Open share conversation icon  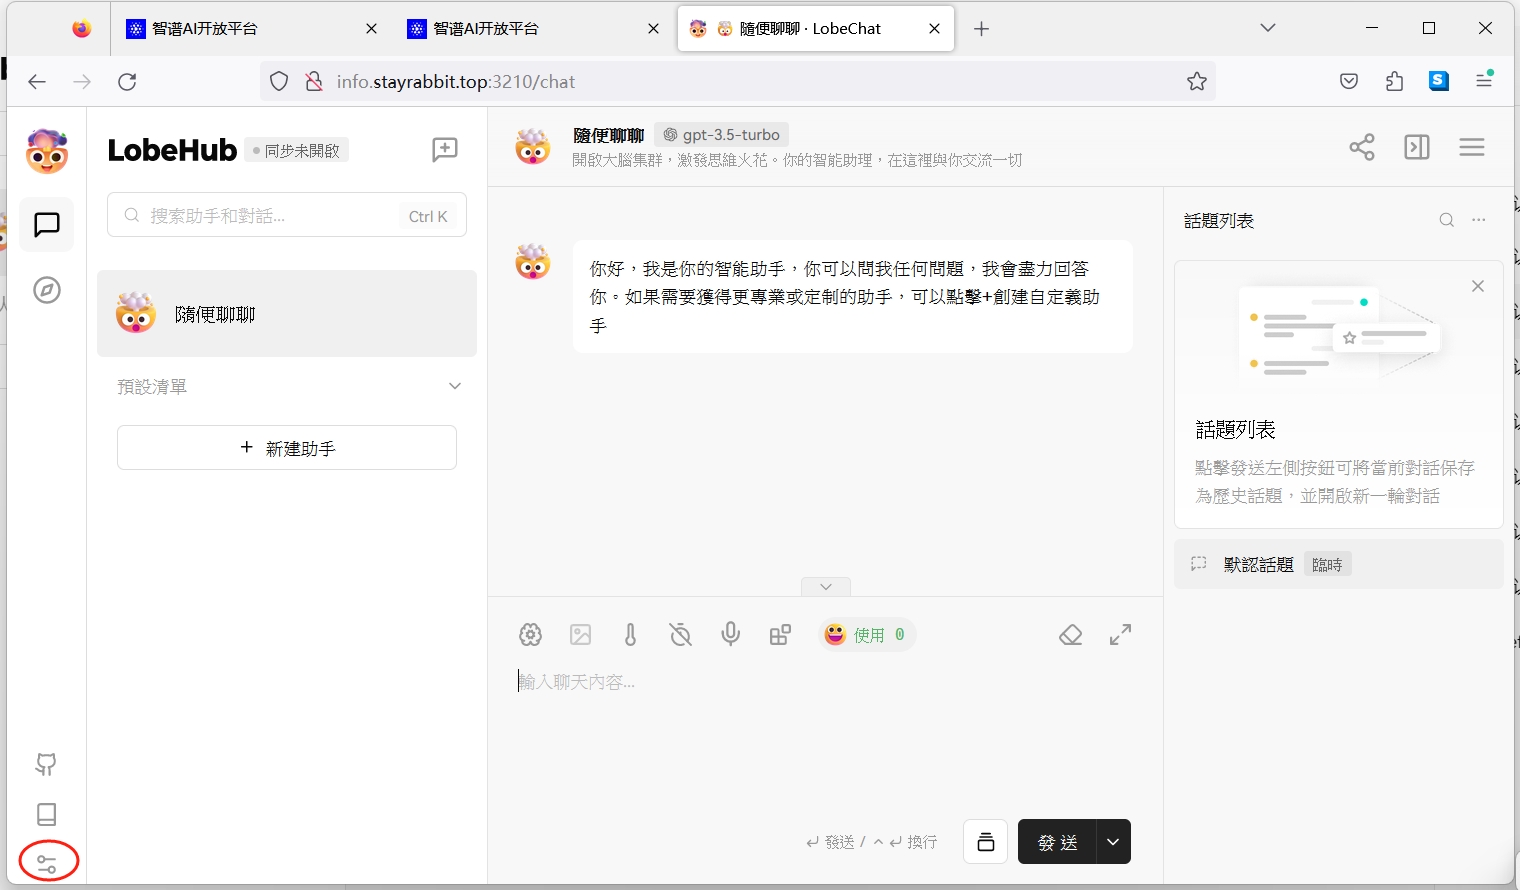point(1362,147)
